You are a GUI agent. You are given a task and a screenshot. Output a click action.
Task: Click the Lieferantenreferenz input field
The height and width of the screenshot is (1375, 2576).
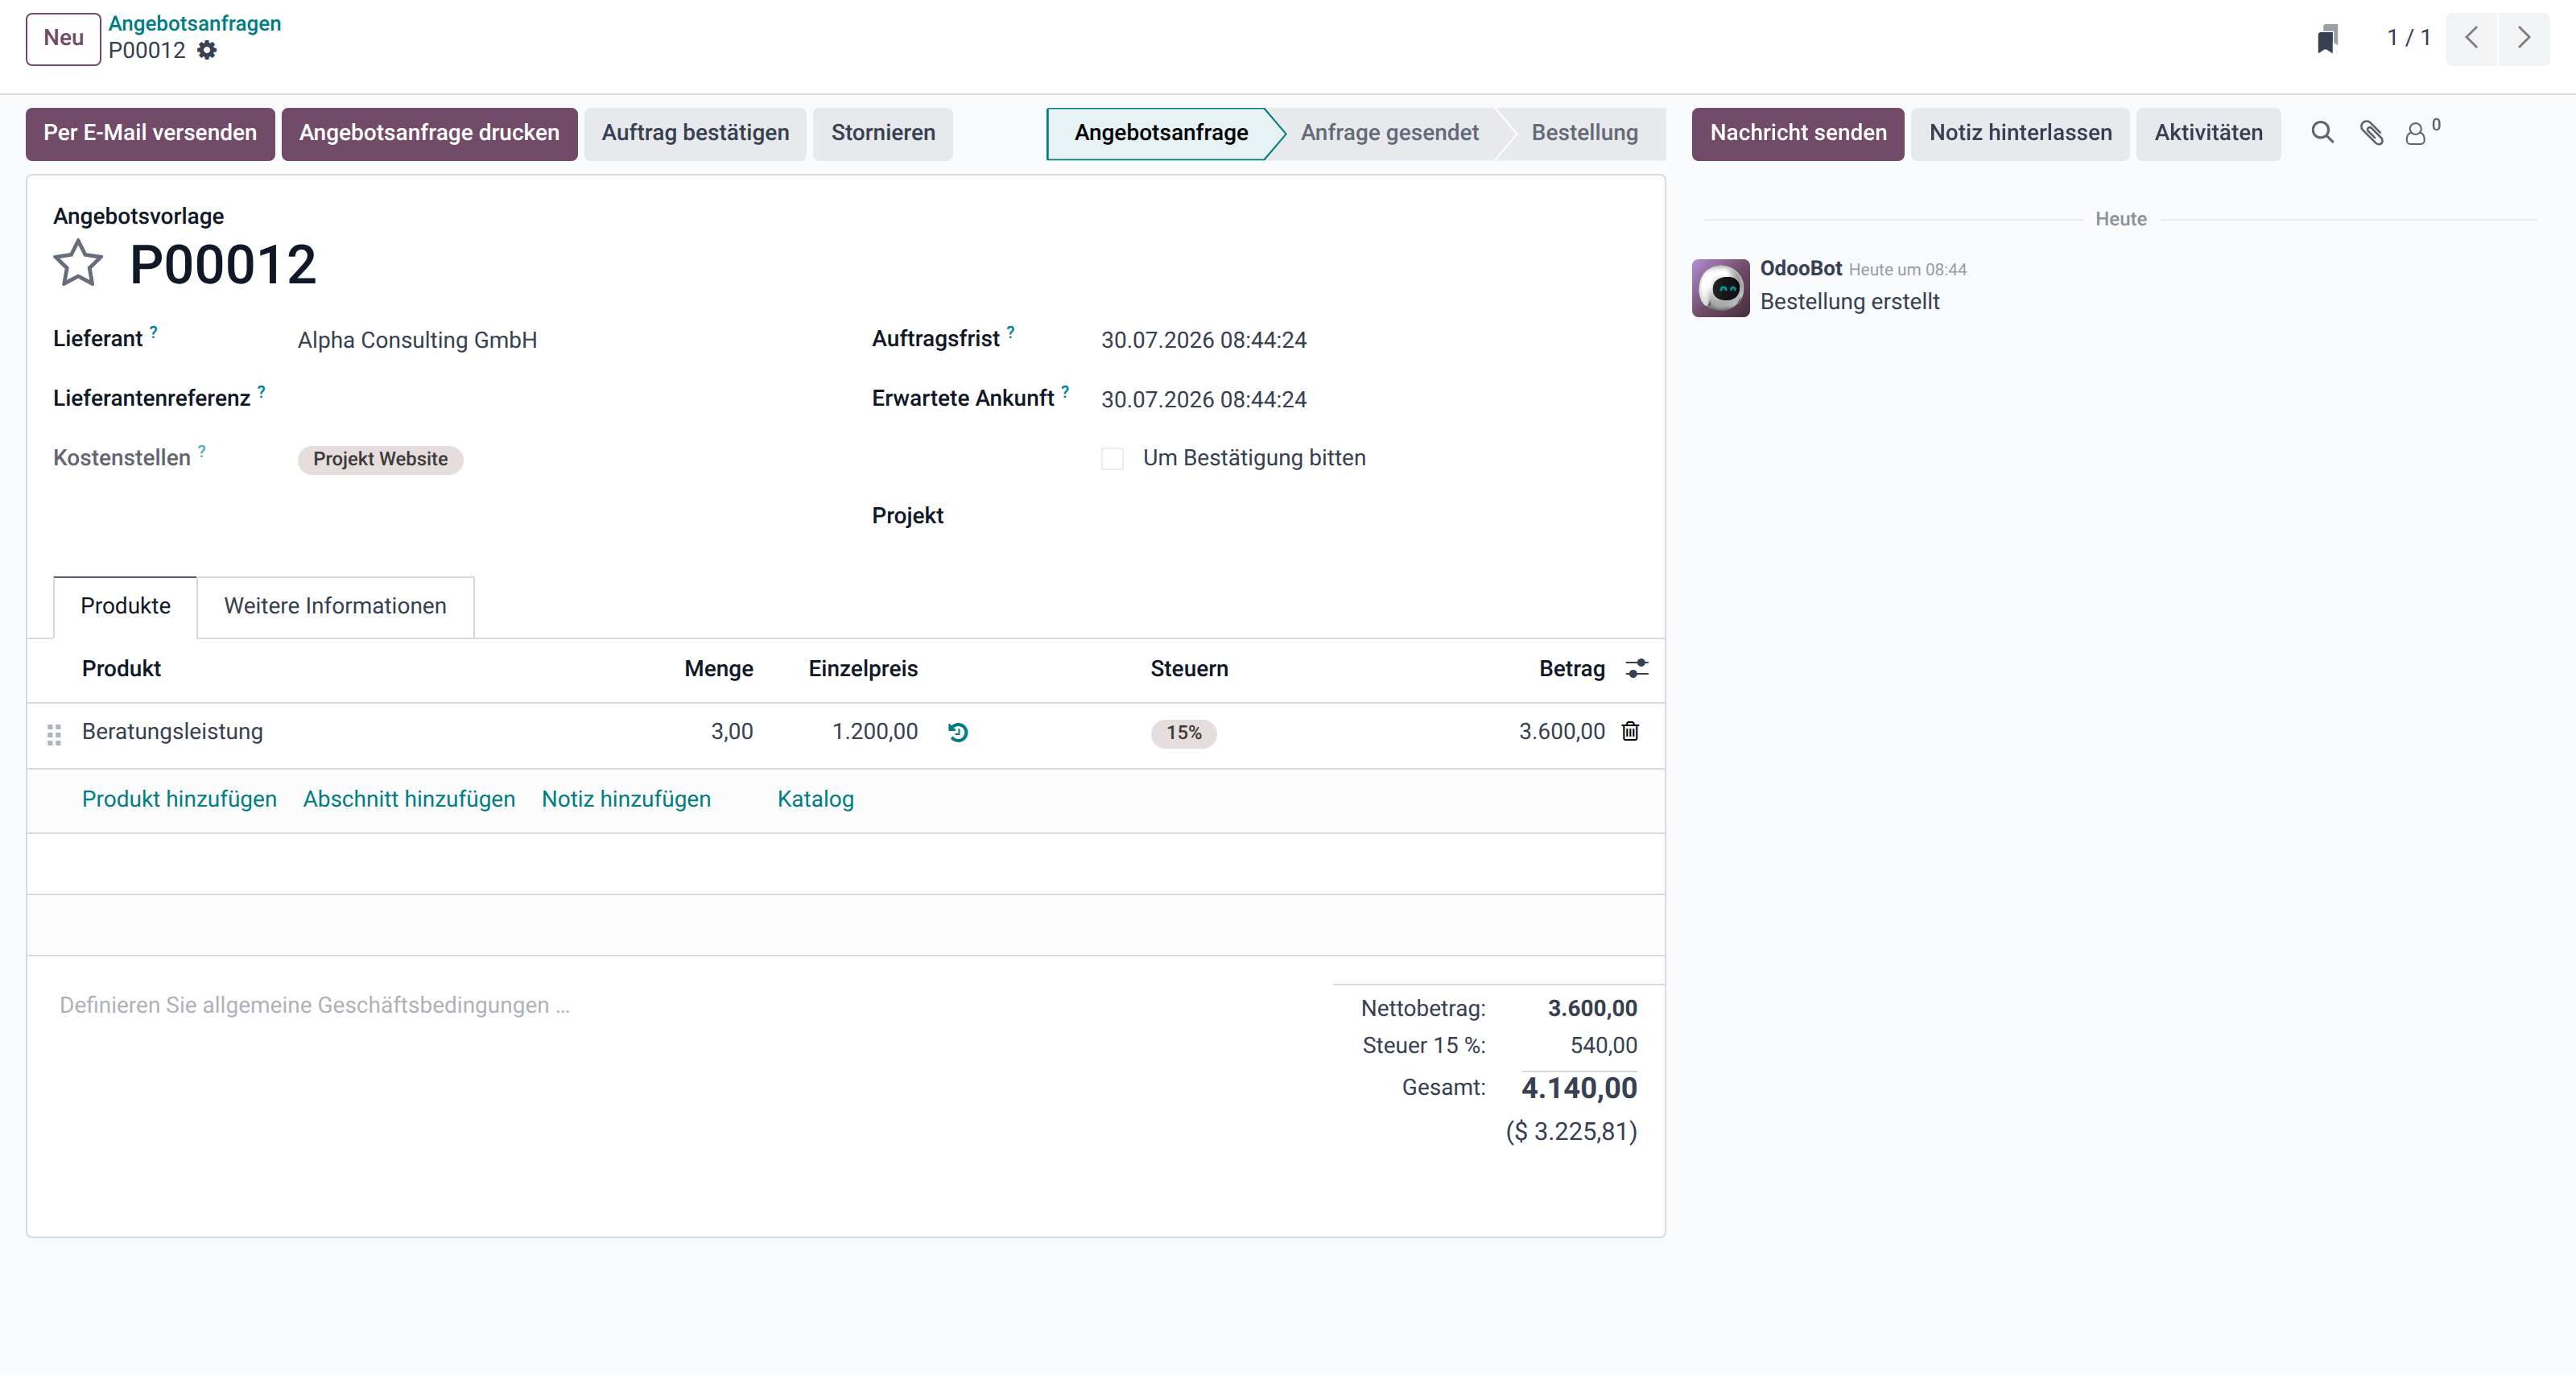point(559,399)
